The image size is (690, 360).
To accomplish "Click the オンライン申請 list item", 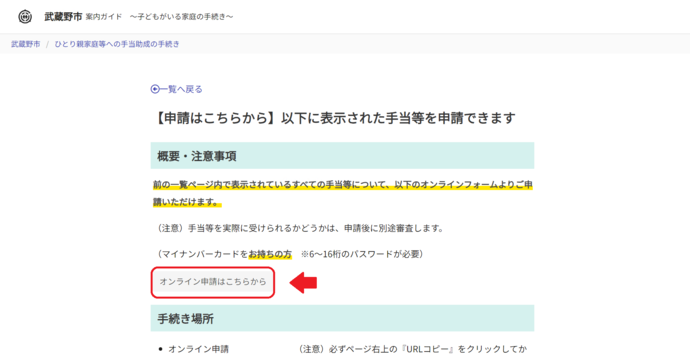I will pyautogui.click(x=198, y=349).
